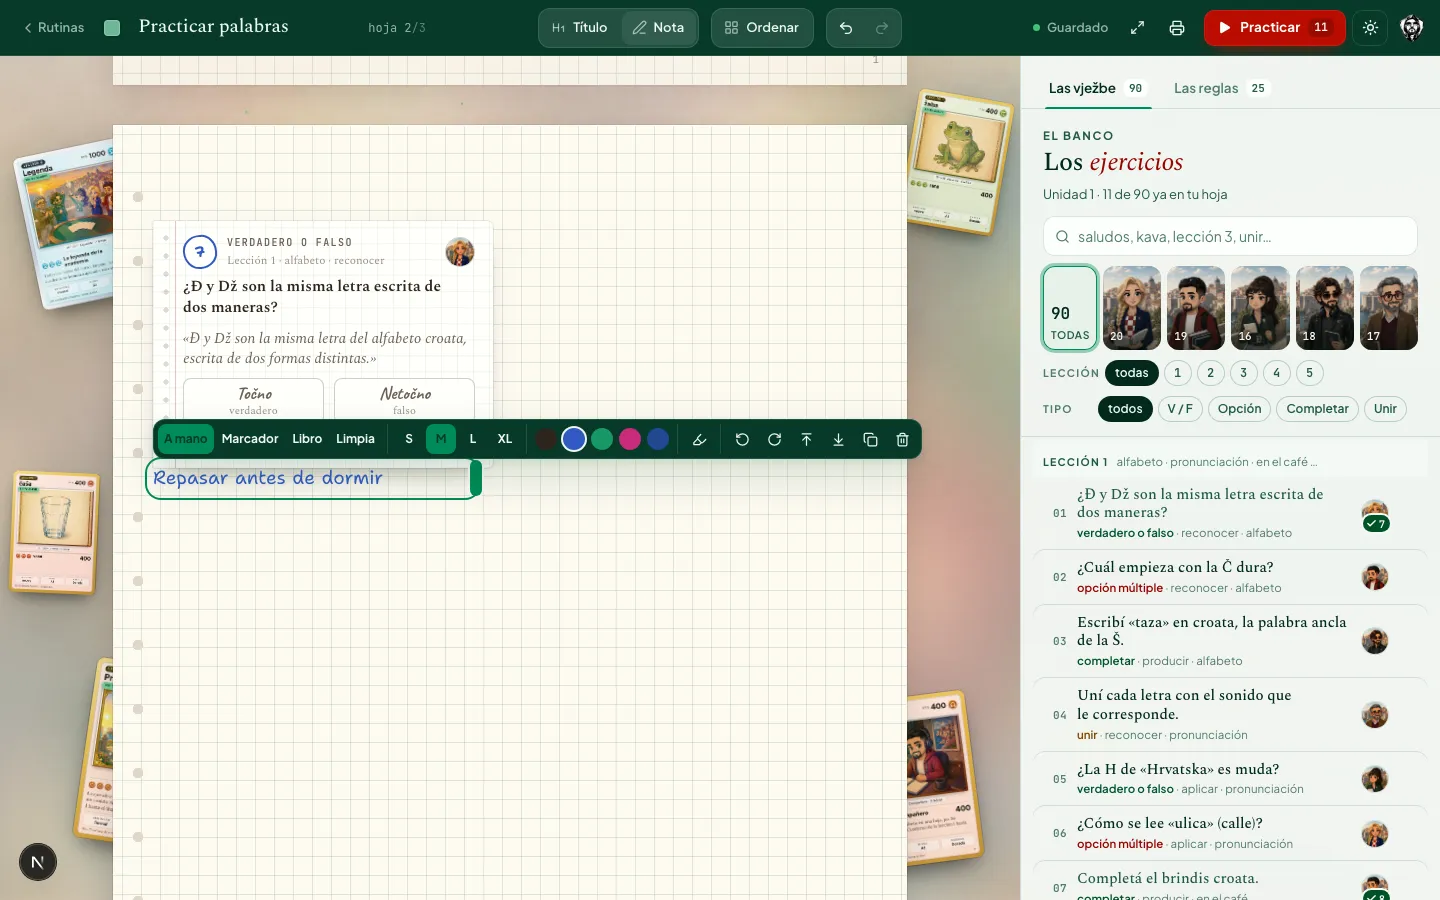Select the 90 Todas filter card
The width and height of the screenshot is (1440, 900).
pyautogui.click(x=1070, y=308)
